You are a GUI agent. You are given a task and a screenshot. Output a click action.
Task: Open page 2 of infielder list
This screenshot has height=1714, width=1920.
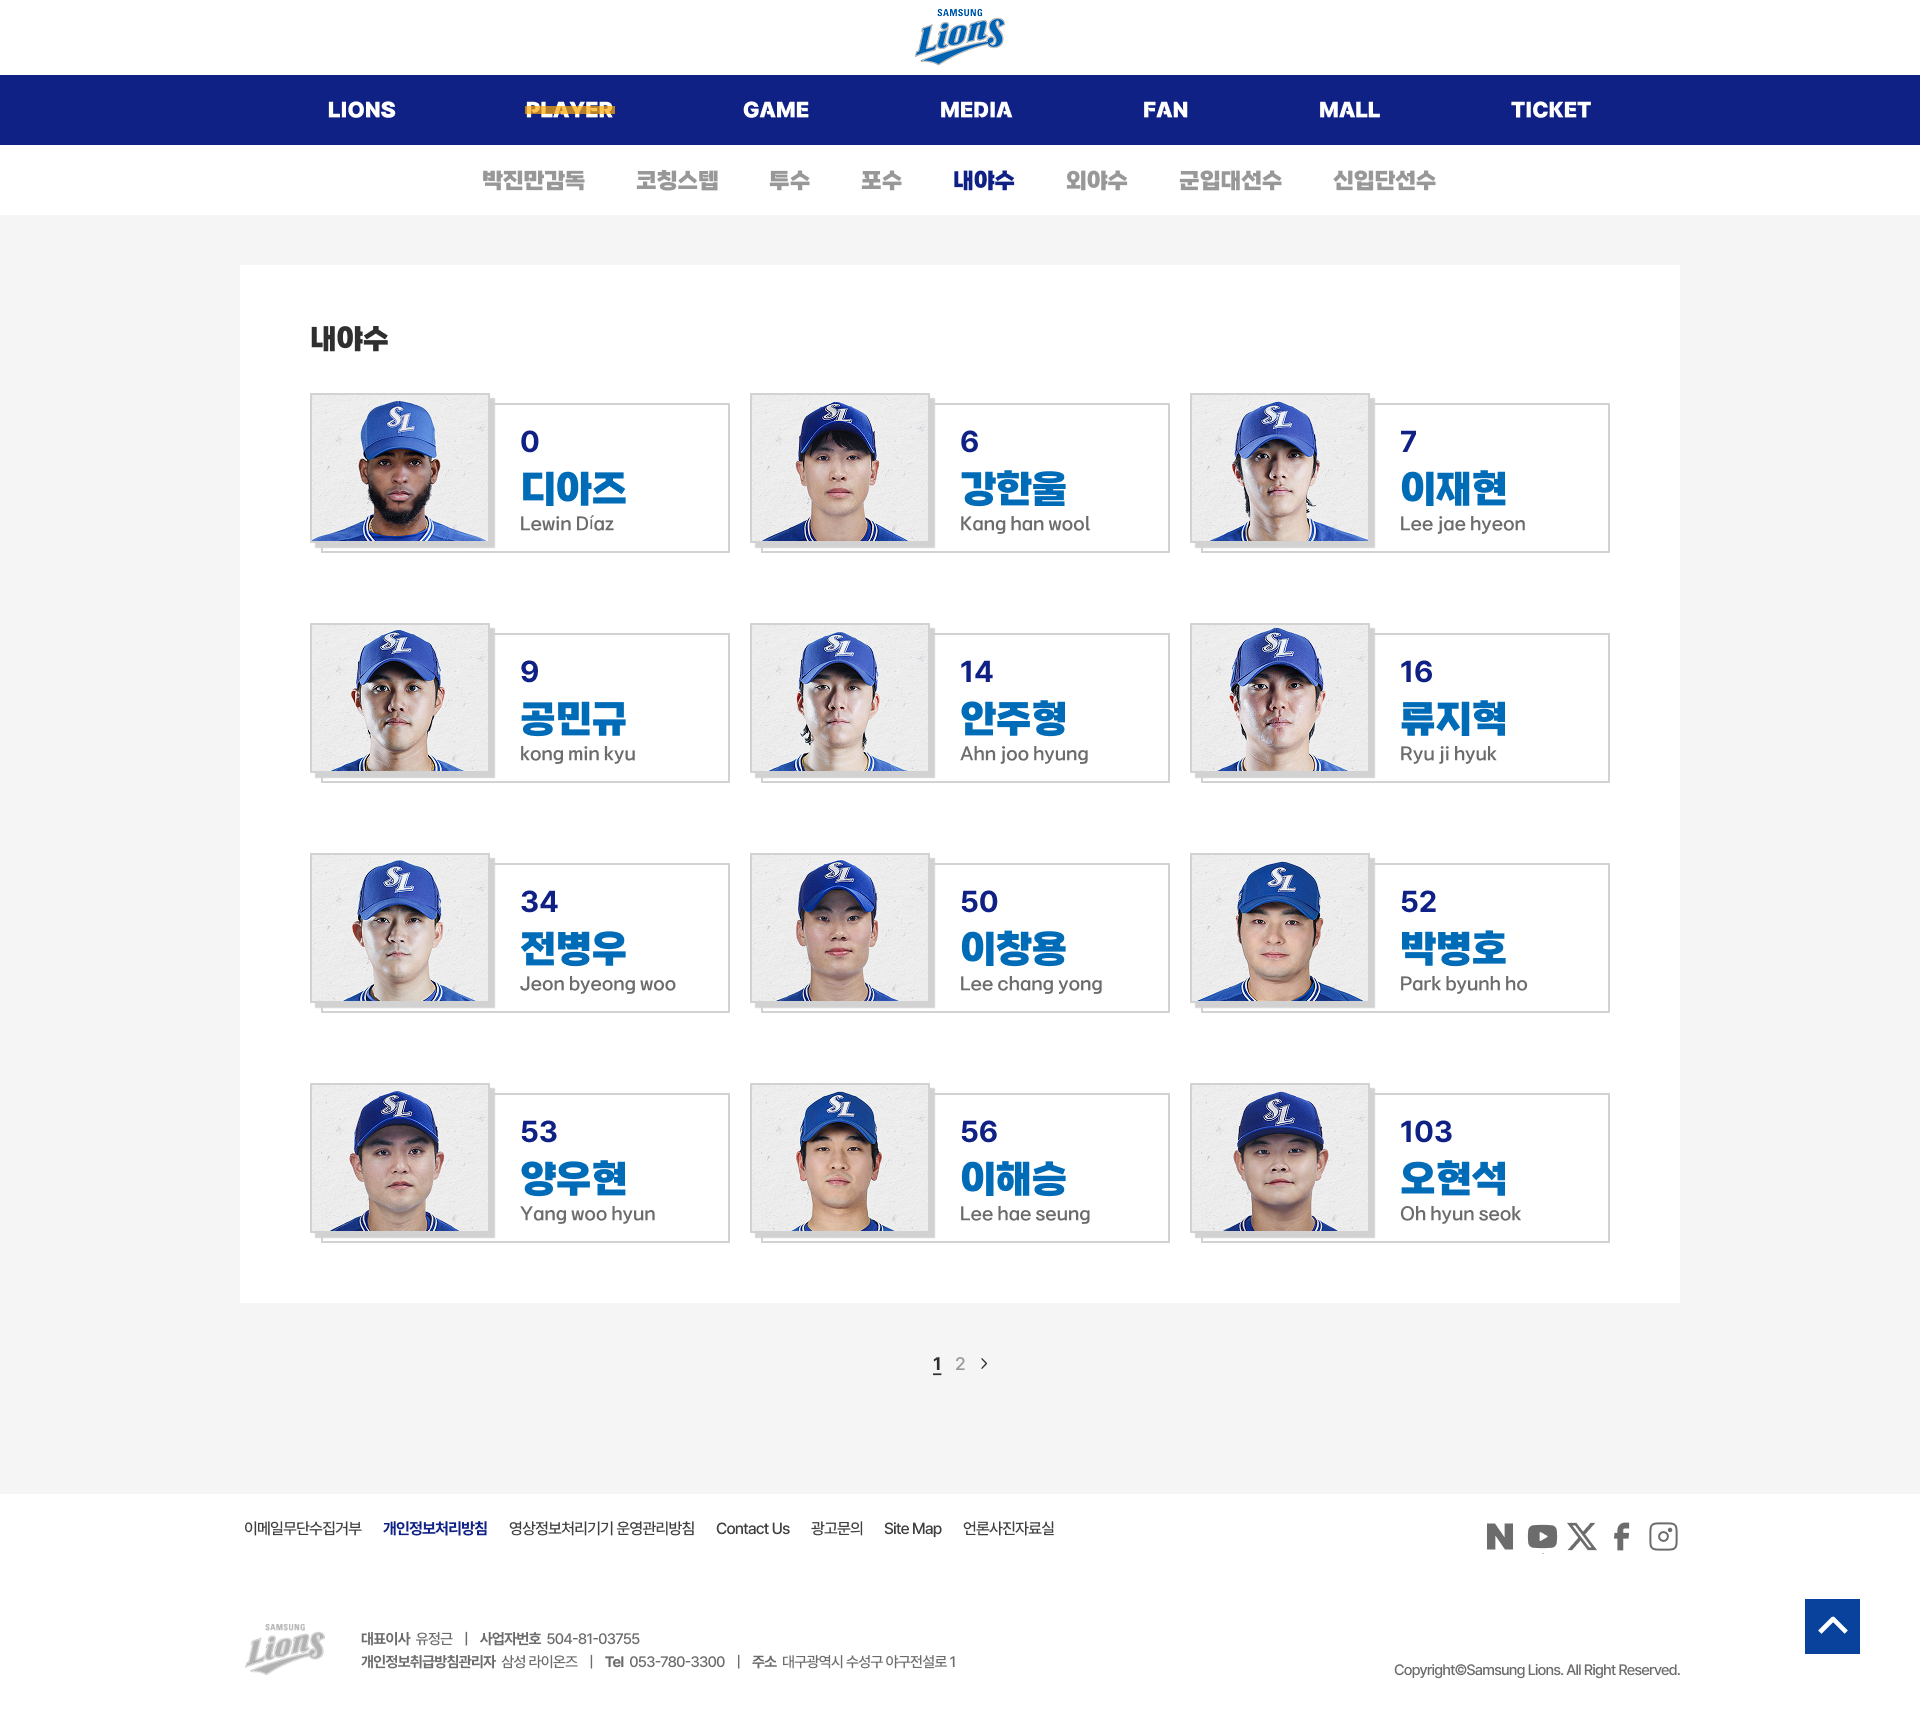[960, 1364]
